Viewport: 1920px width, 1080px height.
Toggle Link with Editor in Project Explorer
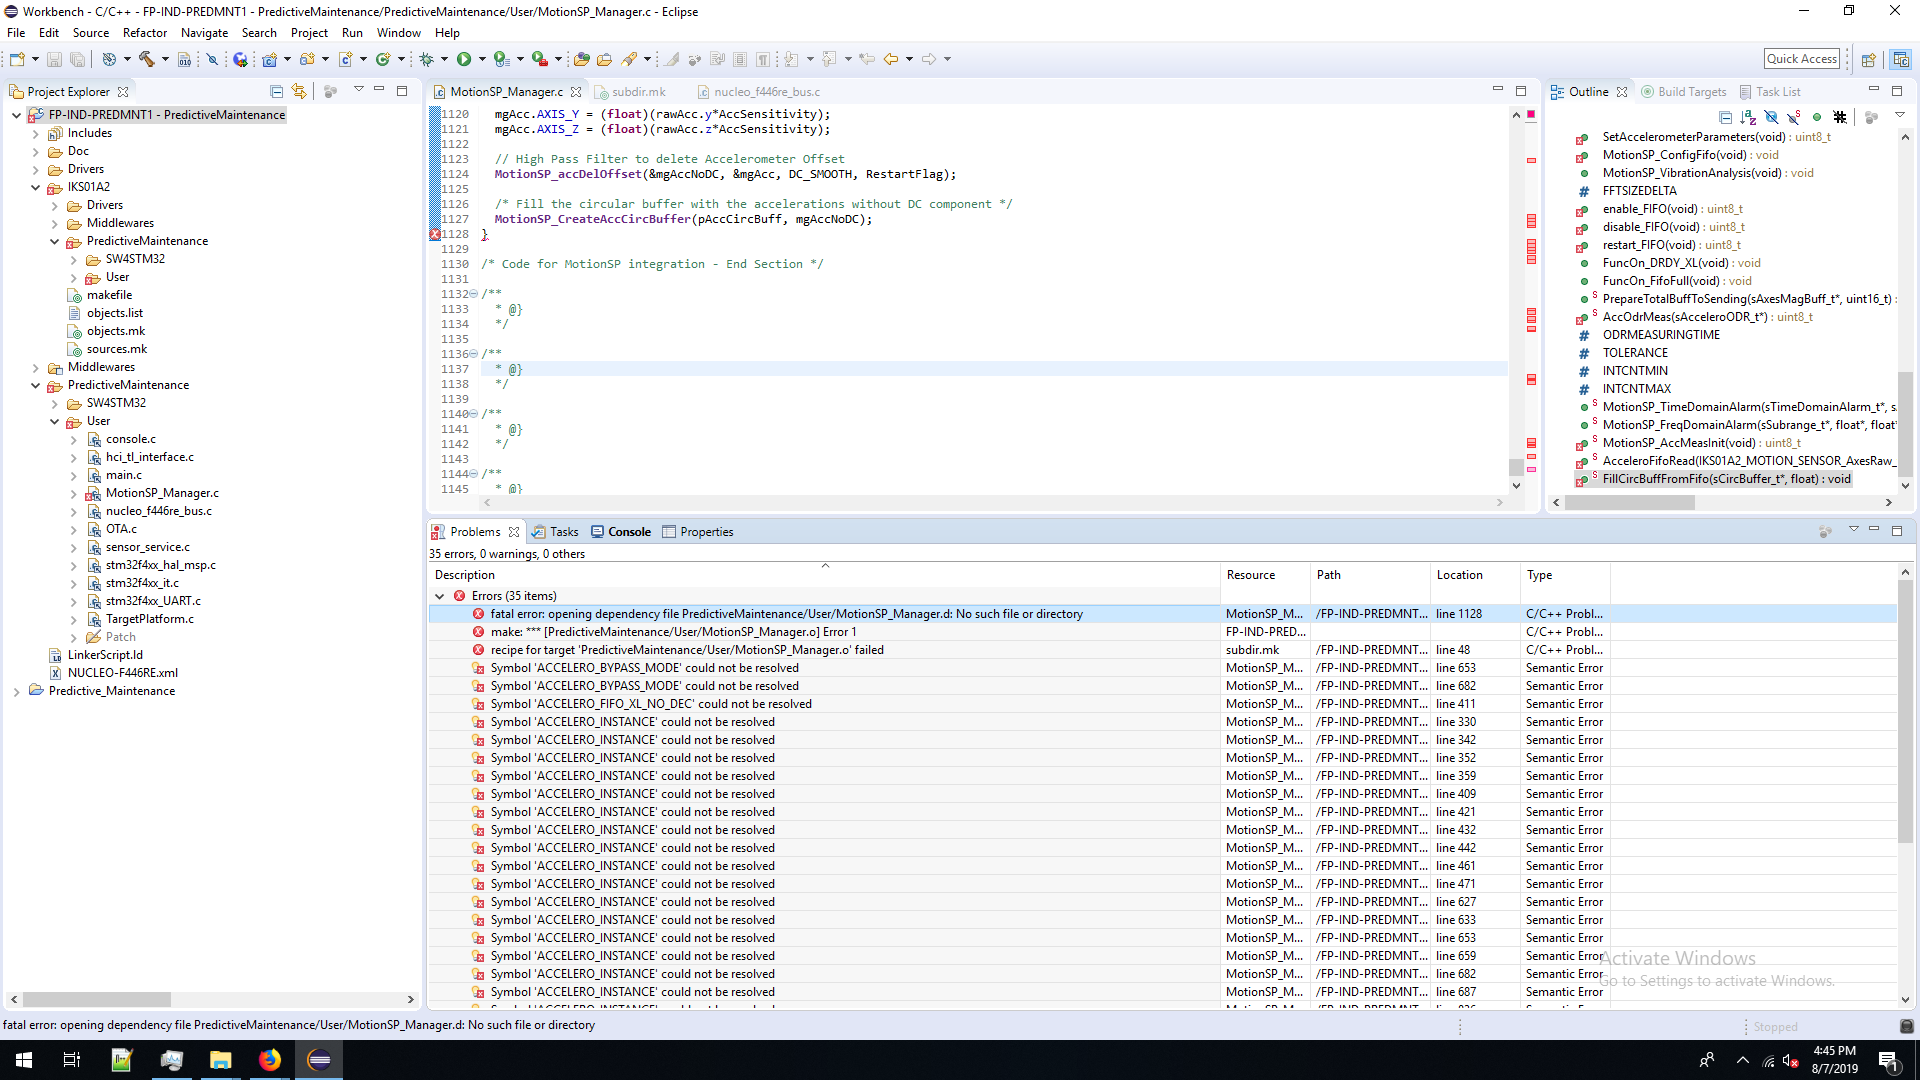299,91
